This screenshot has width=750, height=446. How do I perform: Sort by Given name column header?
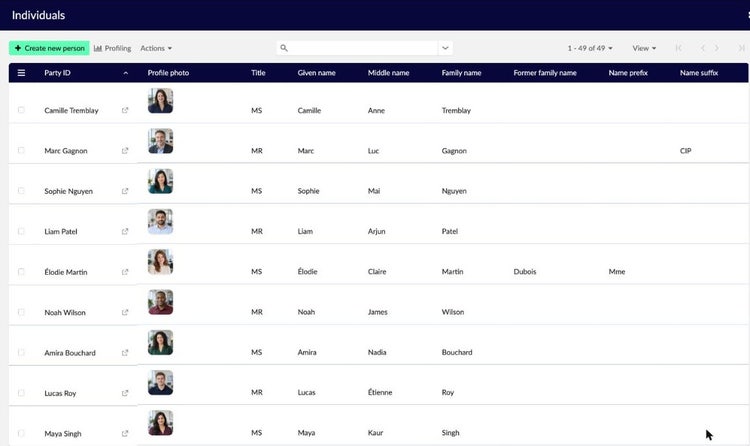pos(317,73)
